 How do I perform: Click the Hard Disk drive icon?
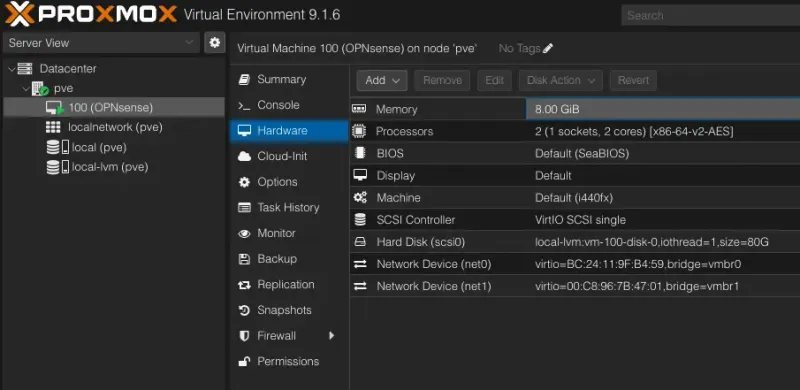coord(360,242)
